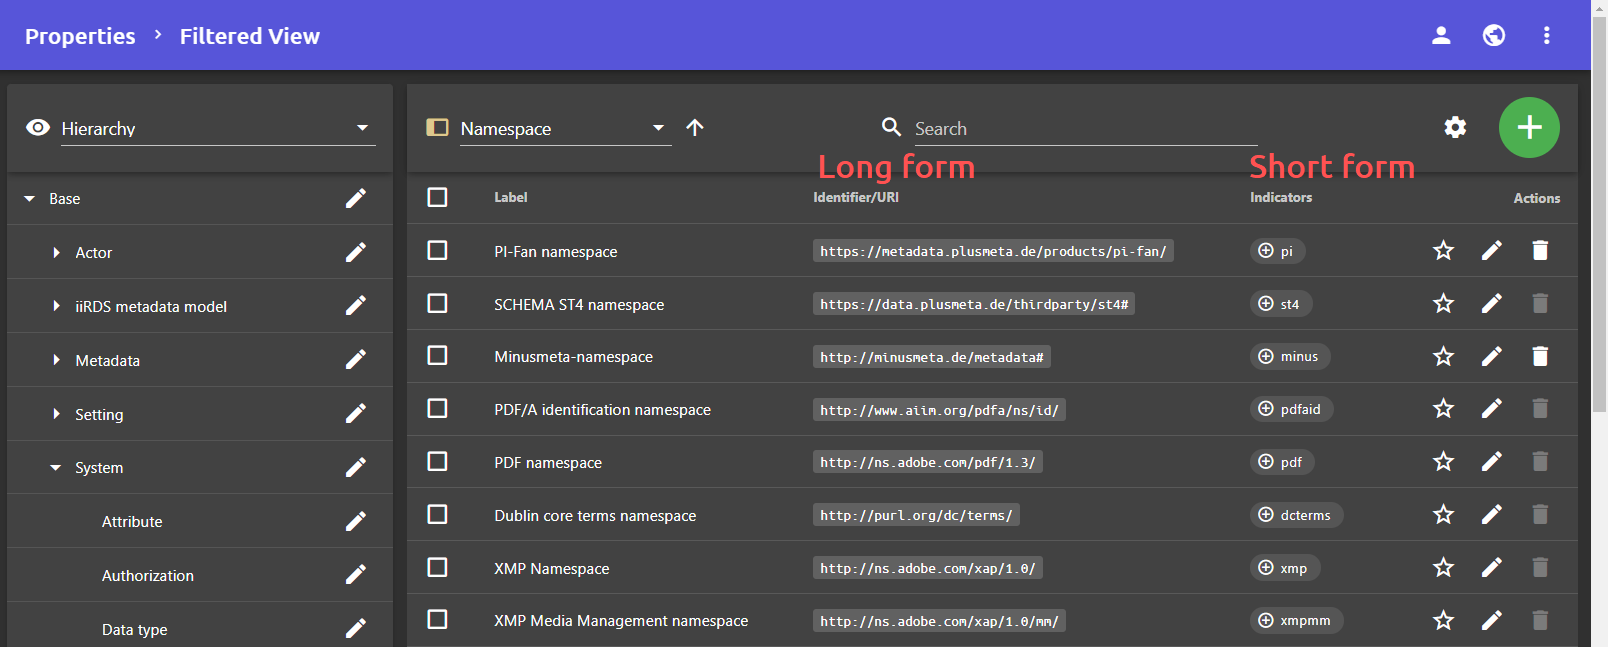
Task: Edit the Authorization hierarchy node
Action: pos(355,575)
